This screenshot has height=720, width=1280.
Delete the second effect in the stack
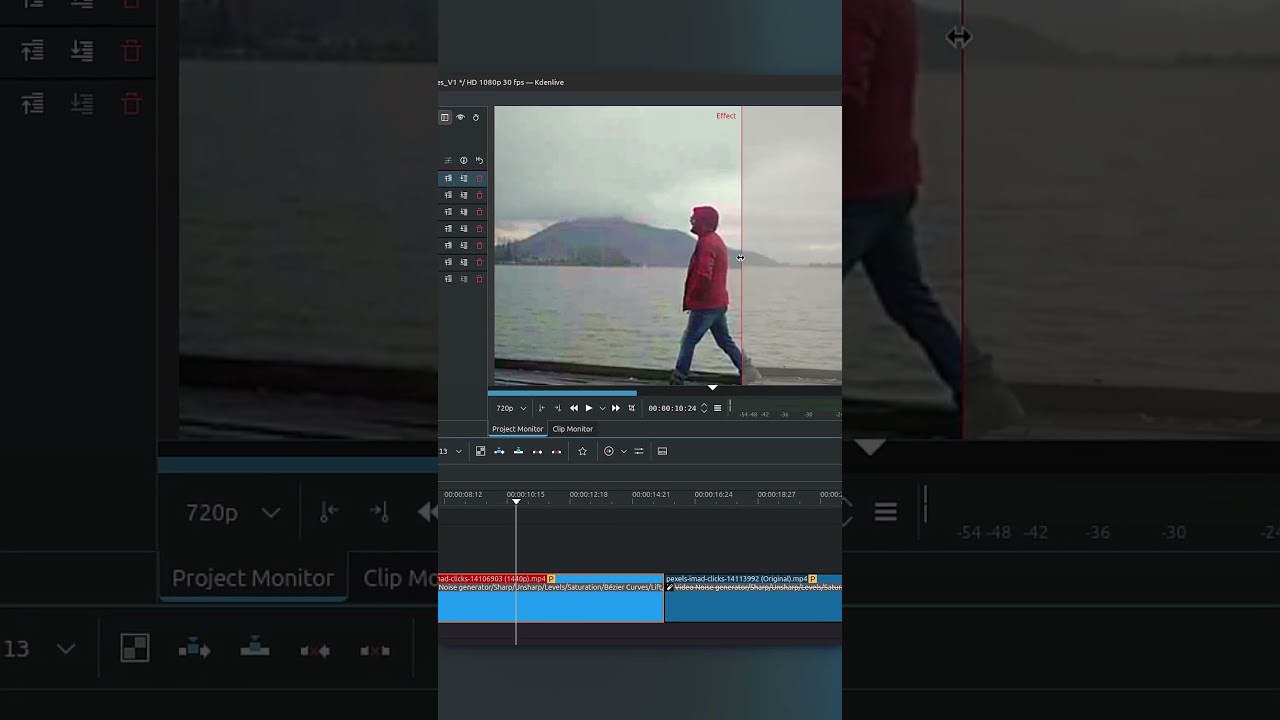pyautogui.click(x=479, y=195)
